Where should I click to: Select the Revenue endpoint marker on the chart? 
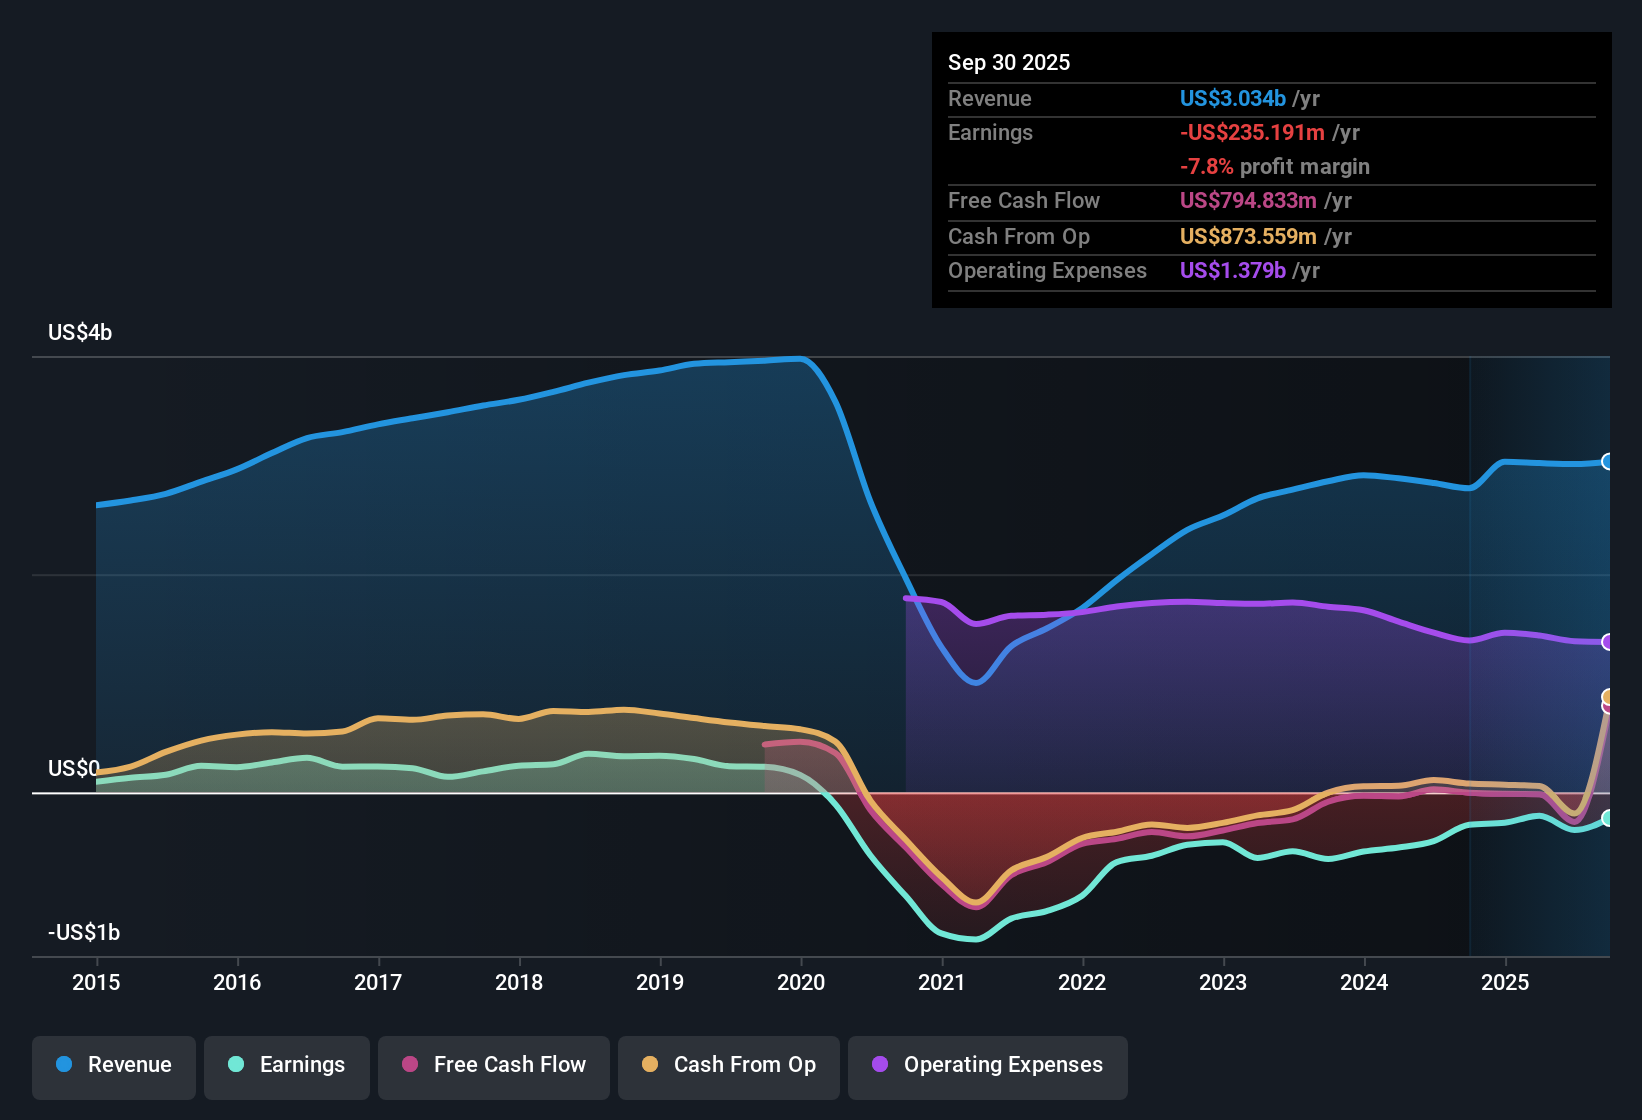click(x=1608, y=462)
